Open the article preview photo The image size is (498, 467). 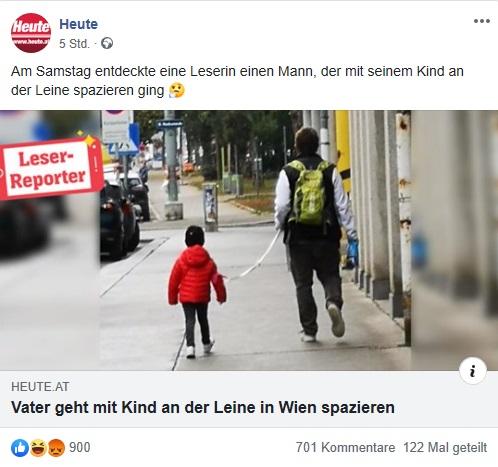pos(249,240)
